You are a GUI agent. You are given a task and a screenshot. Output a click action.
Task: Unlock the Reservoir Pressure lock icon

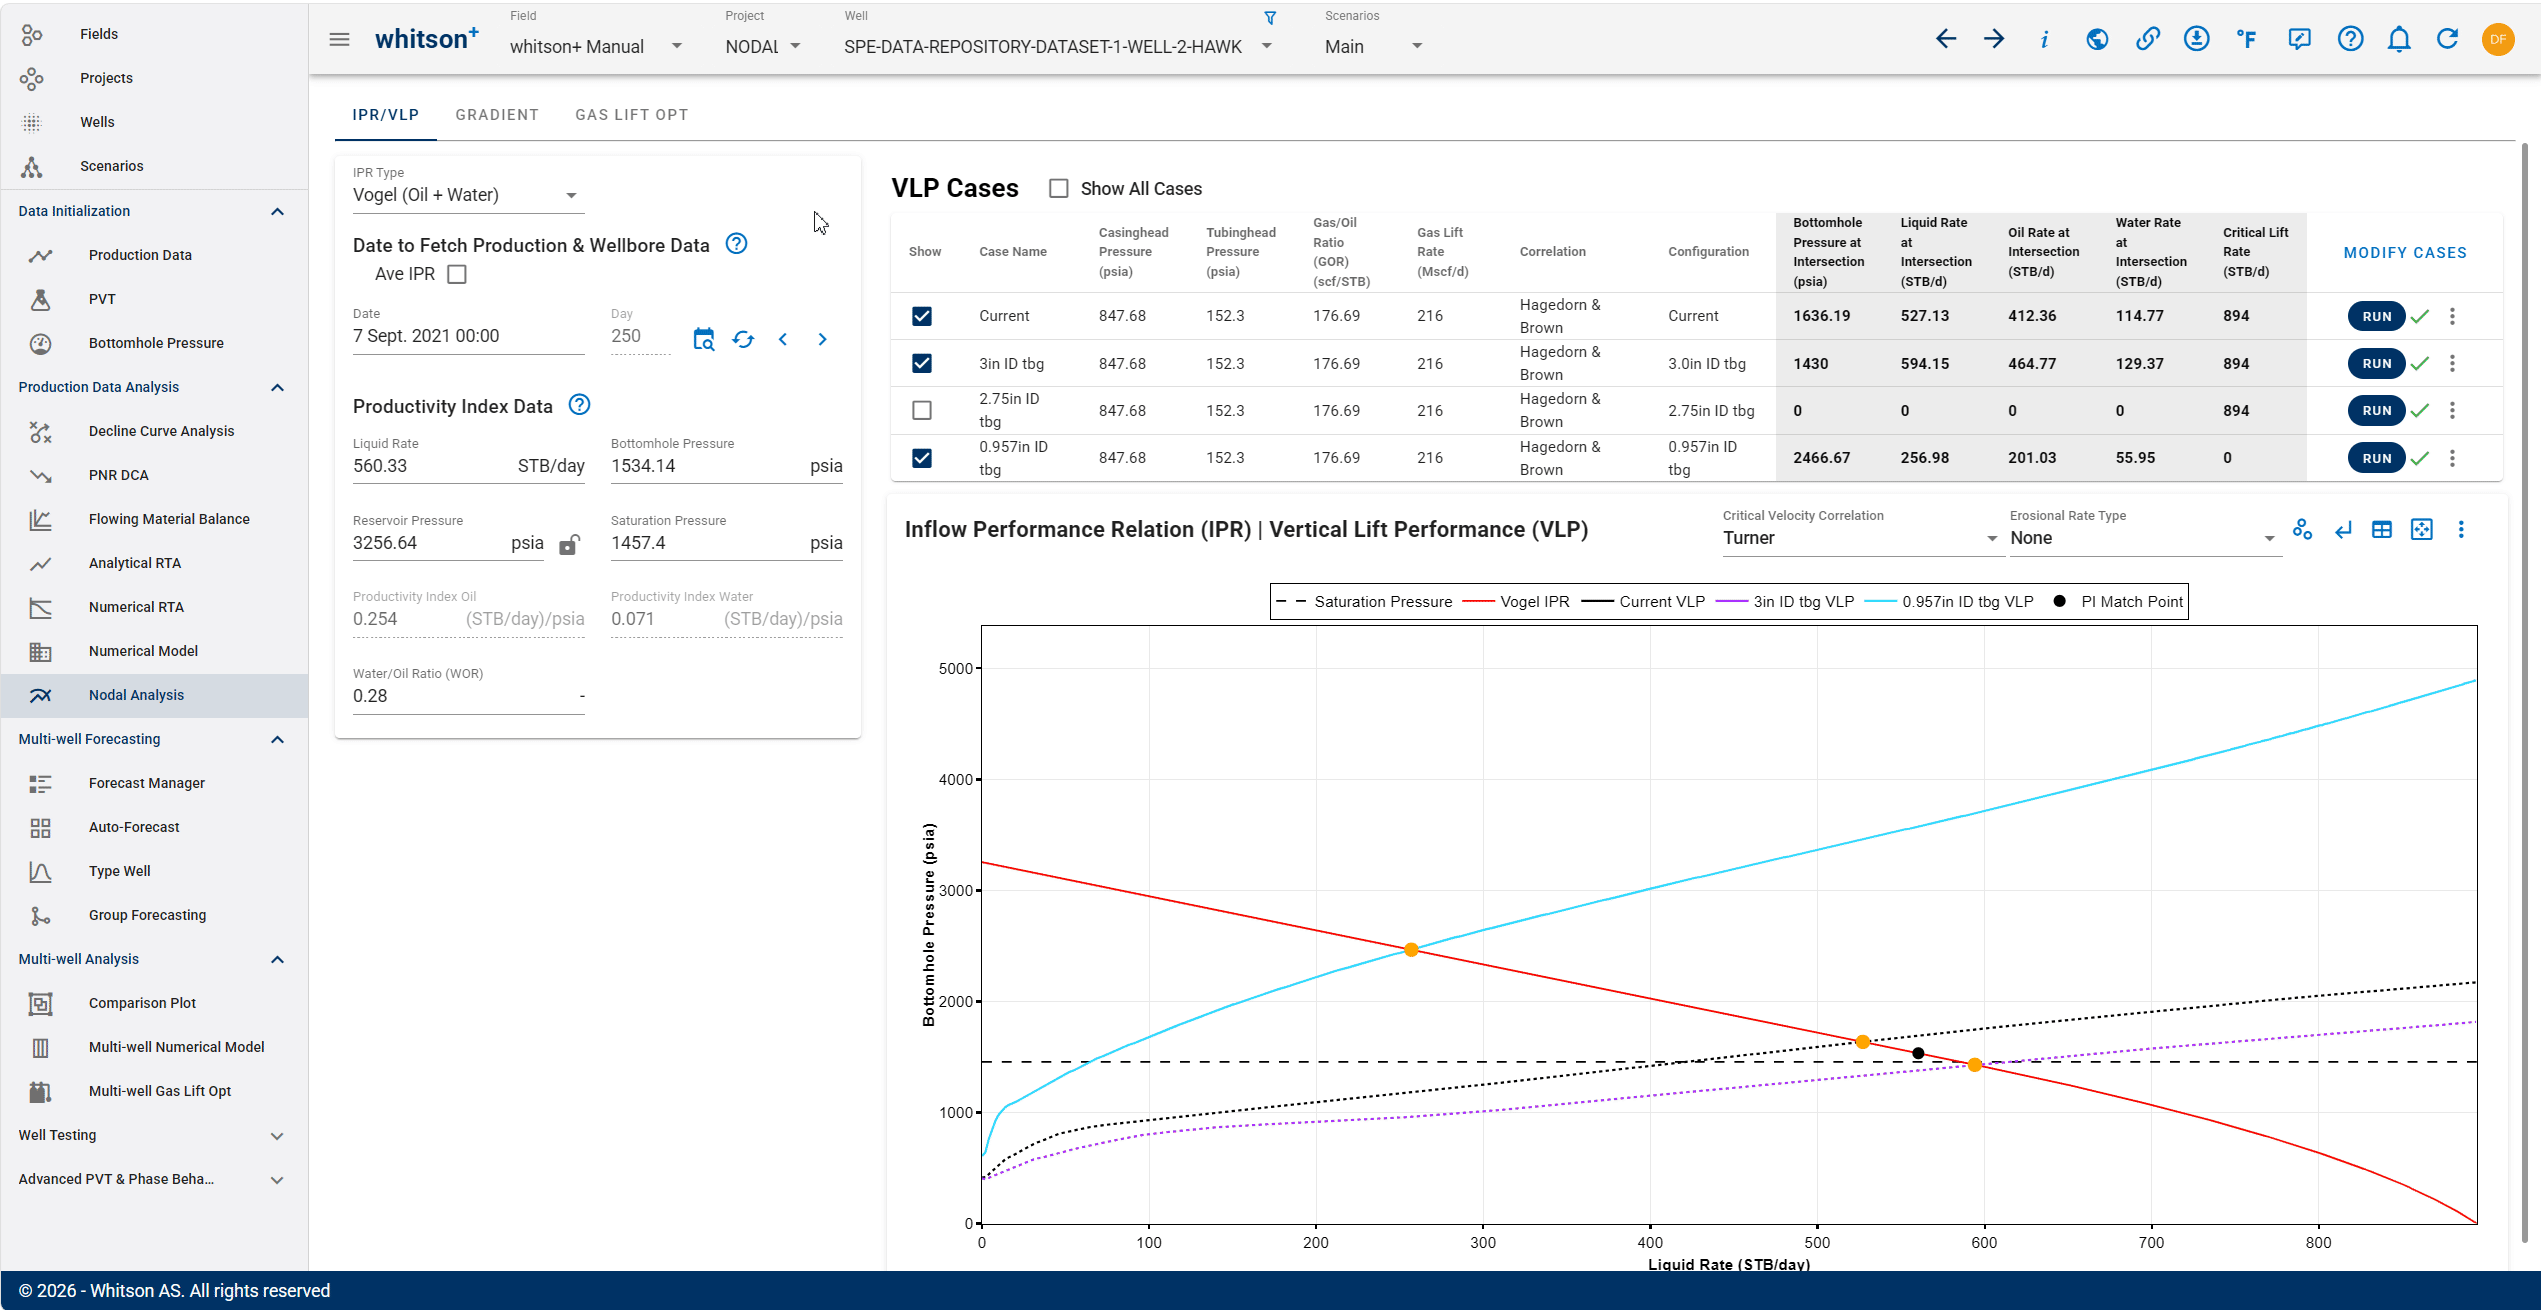(569, 544)
